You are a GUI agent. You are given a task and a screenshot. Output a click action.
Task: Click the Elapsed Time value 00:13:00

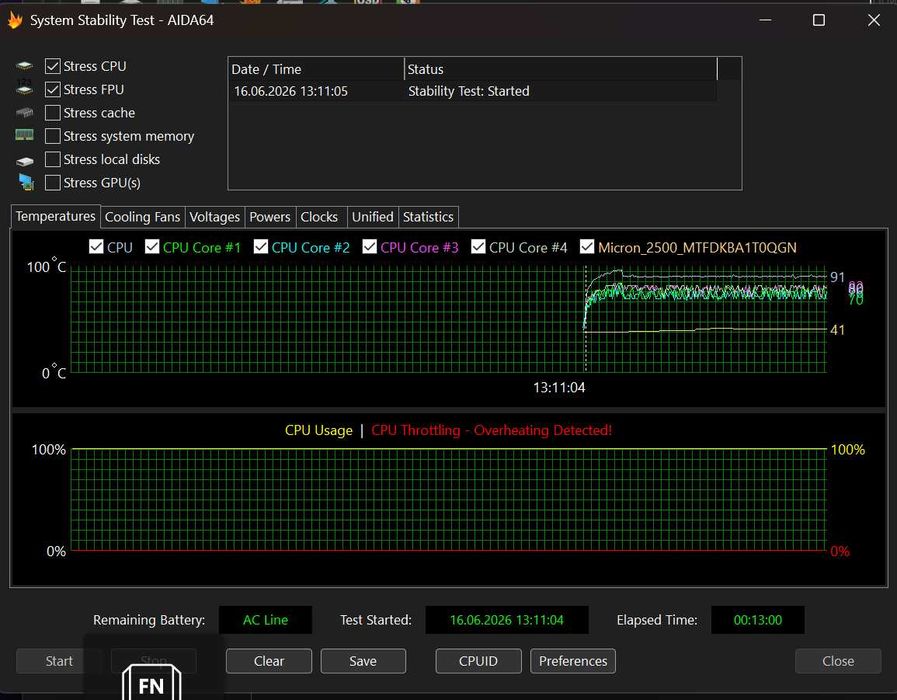click(758, 620)
